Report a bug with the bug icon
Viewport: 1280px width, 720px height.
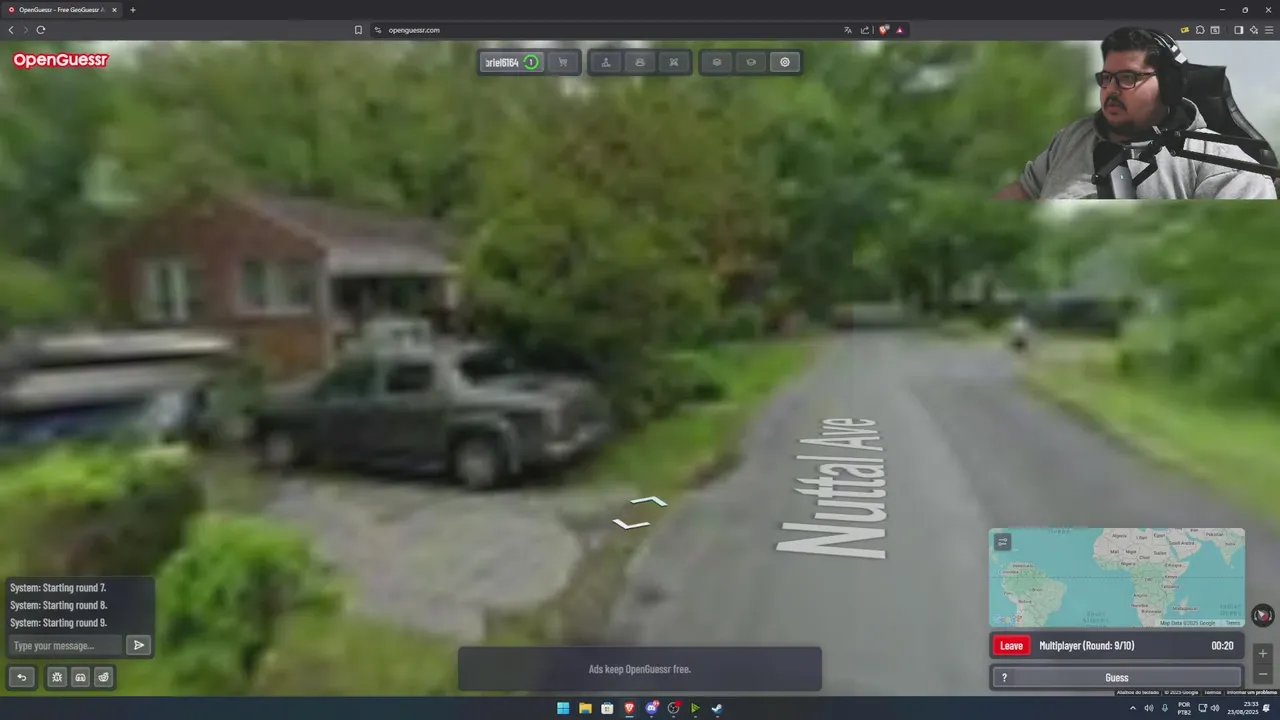point(57,677)
